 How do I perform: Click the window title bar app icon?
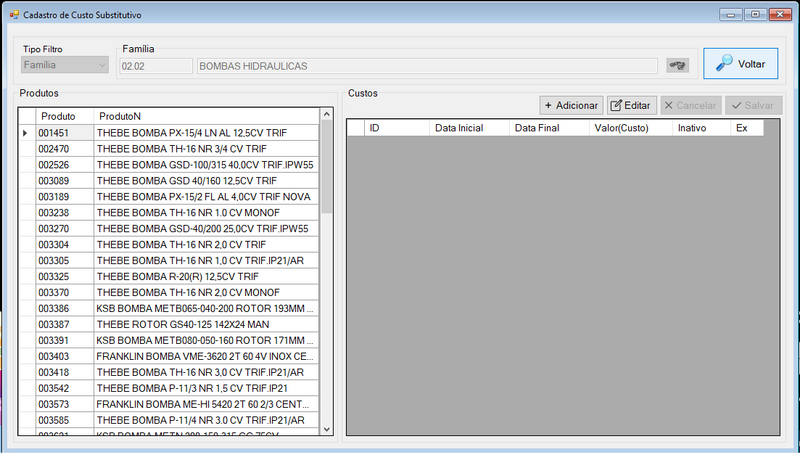pos(14,15)
